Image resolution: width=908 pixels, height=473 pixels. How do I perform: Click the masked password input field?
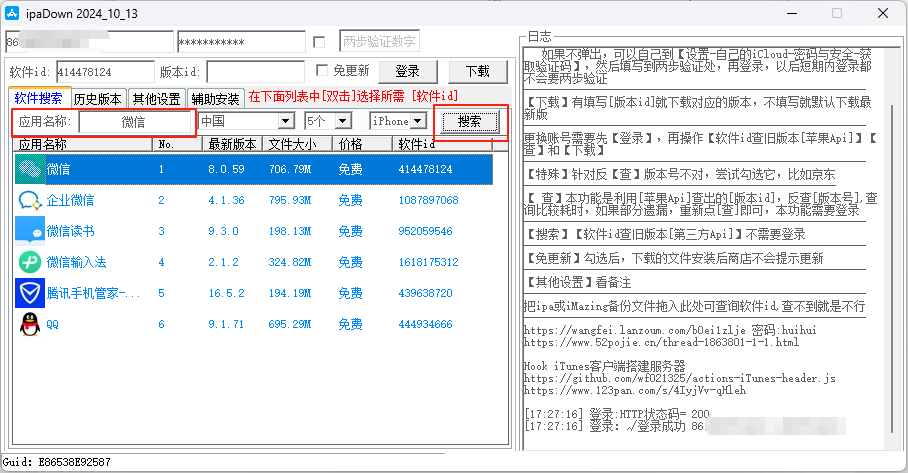point(241,42)
